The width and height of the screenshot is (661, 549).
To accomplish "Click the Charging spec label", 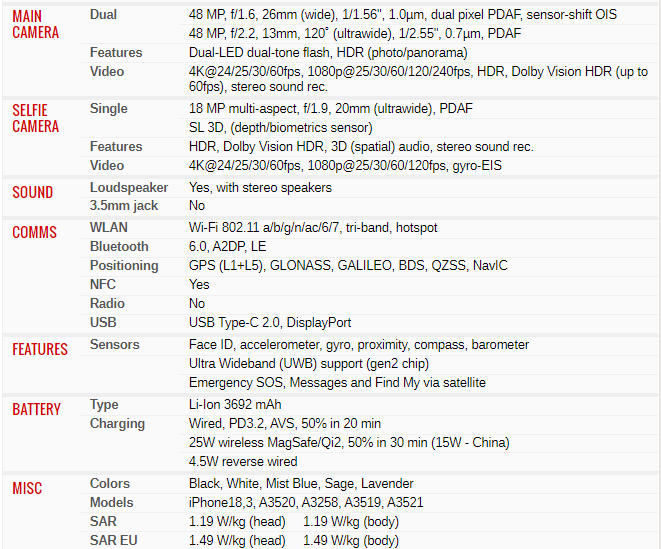I will pos(118,423).
